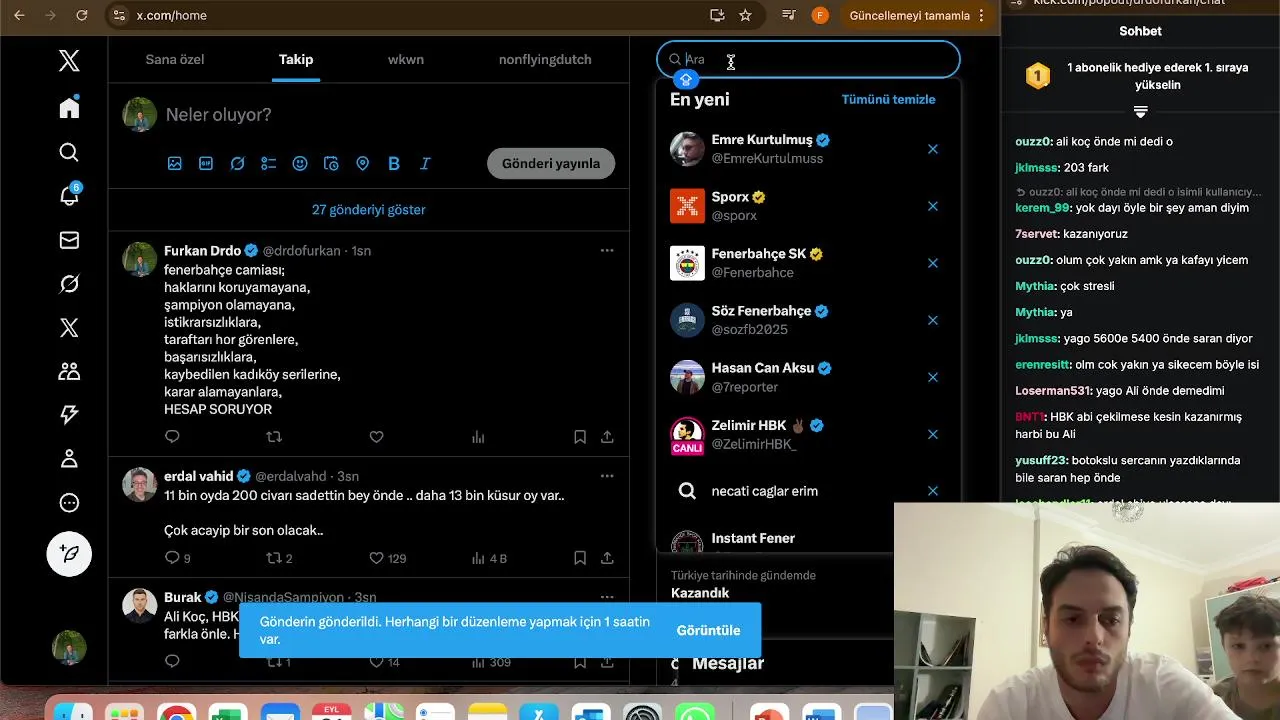Open emoji picker in composer
The width and height of the screenshot is (1280, 720).
pyautogui.click(x=300, y=163)
